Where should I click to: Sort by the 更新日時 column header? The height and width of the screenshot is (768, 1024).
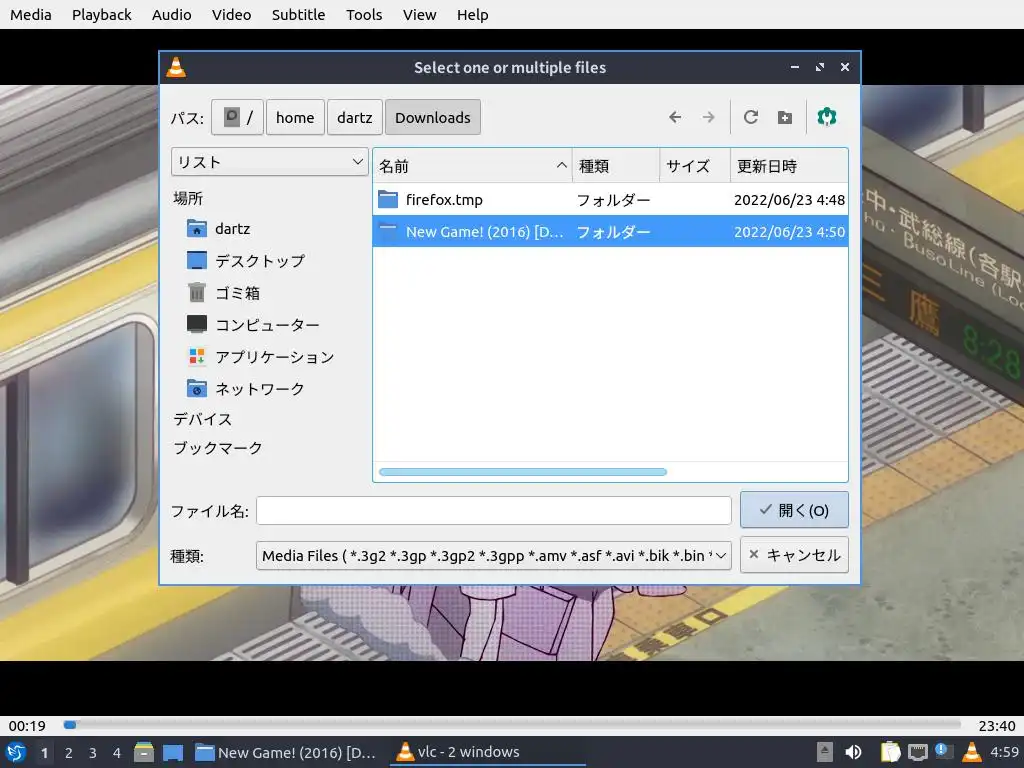tap(789, 166)
